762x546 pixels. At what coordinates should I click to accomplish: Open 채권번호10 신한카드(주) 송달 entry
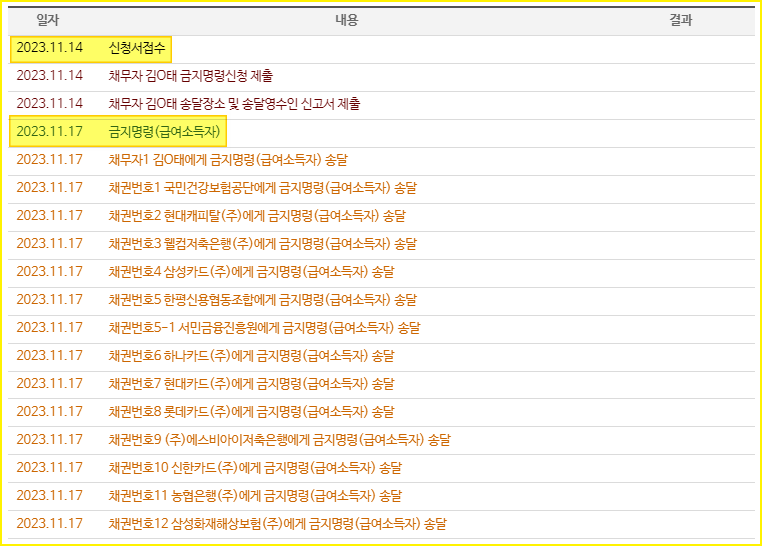(255, 468)
